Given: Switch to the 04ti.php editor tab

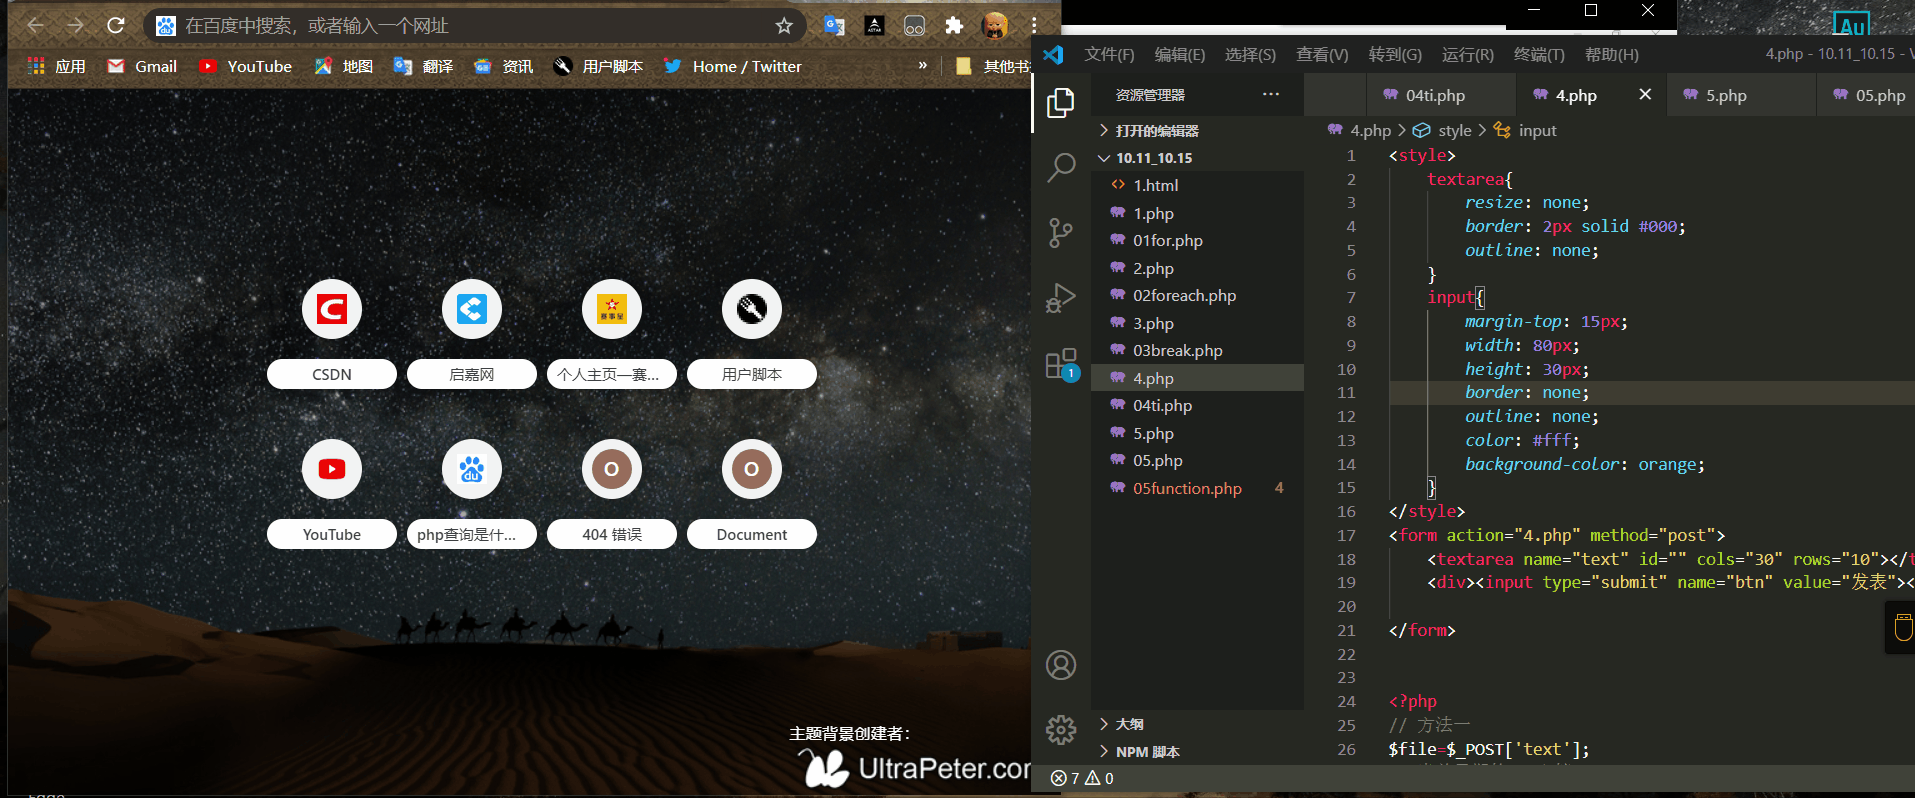Looking at the screenshot, I should pos(1434,96).
